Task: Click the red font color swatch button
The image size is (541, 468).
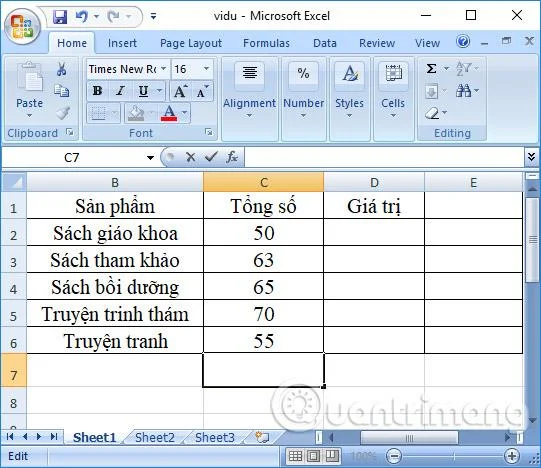Action: [x=169, y=113]
